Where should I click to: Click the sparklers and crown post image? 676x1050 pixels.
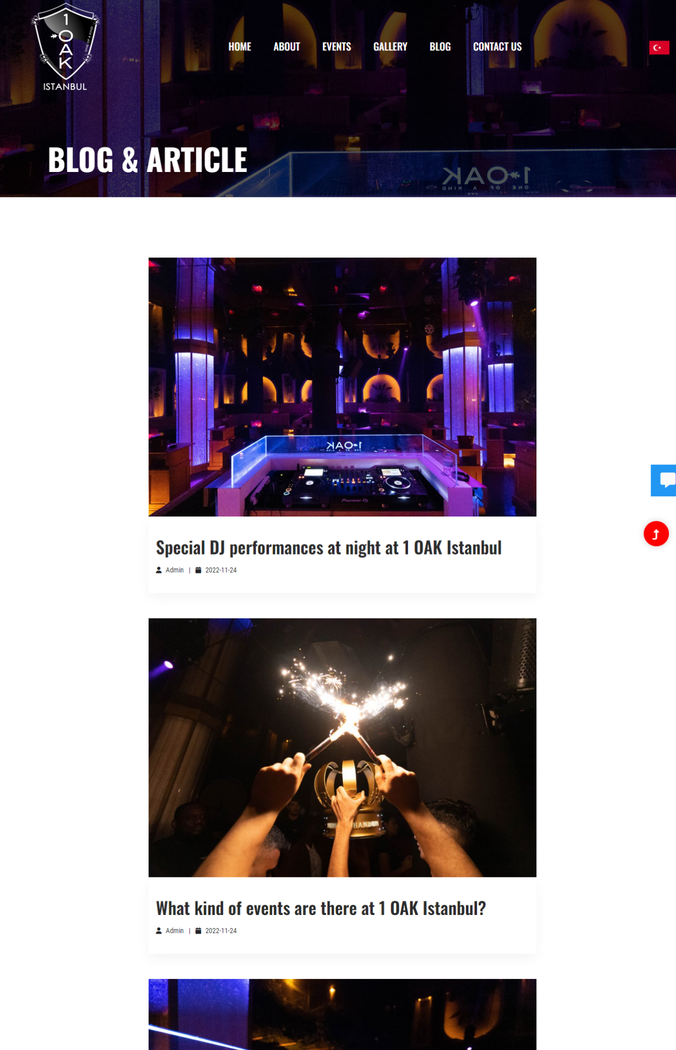[342, 747]
